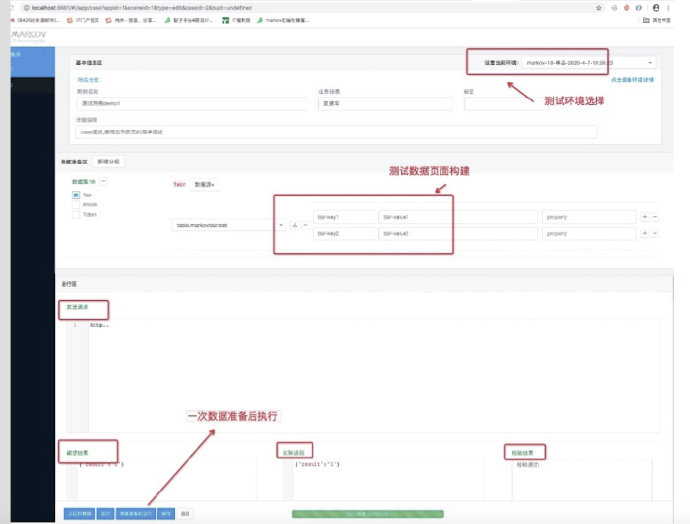Click the tair-value1 field

coord(458,217)
